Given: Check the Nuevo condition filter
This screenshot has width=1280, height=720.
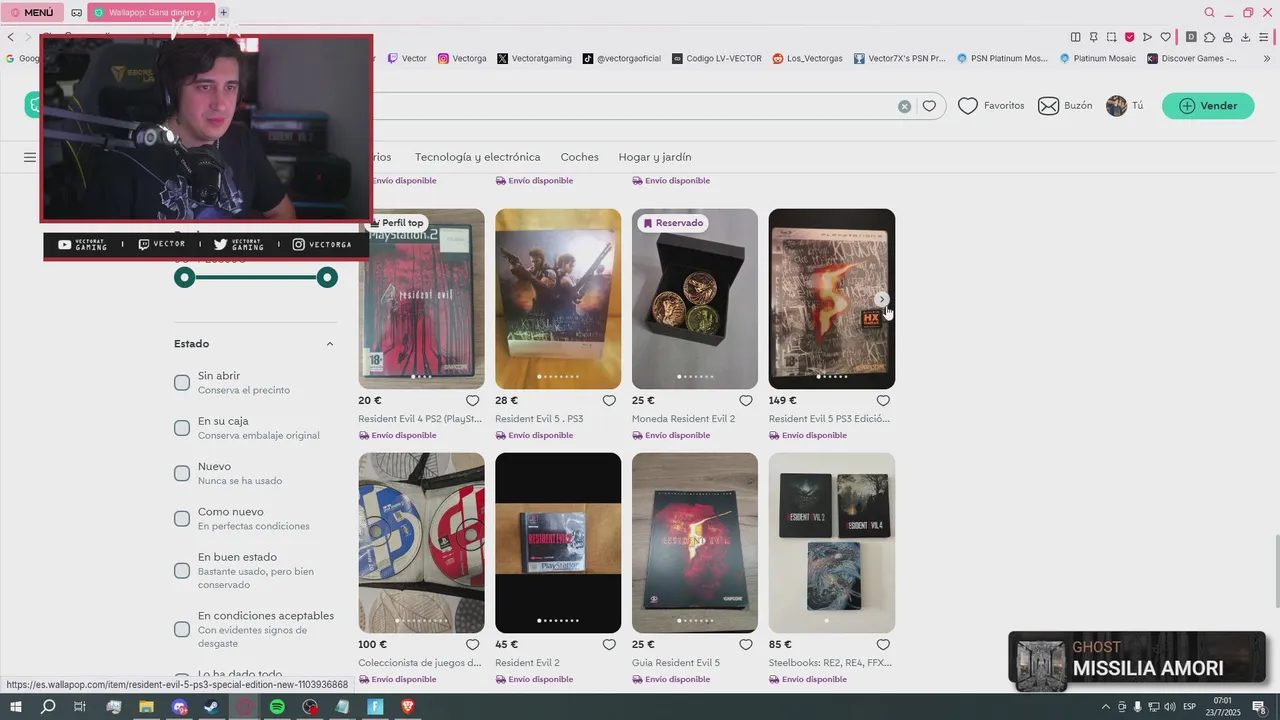Looking at the screenshot, I should coord(182,473).
